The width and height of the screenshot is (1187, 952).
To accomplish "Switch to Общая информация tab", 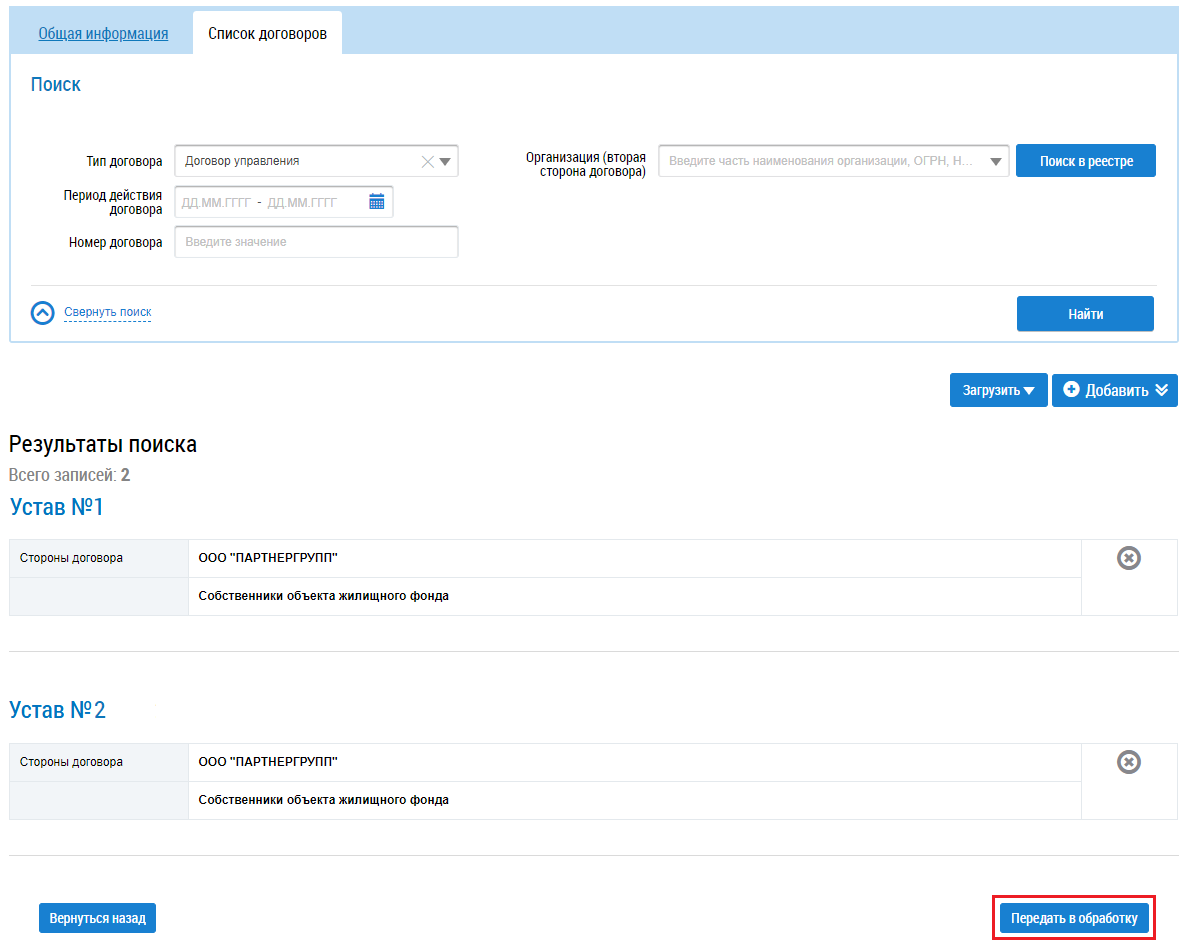I will 103,34.
